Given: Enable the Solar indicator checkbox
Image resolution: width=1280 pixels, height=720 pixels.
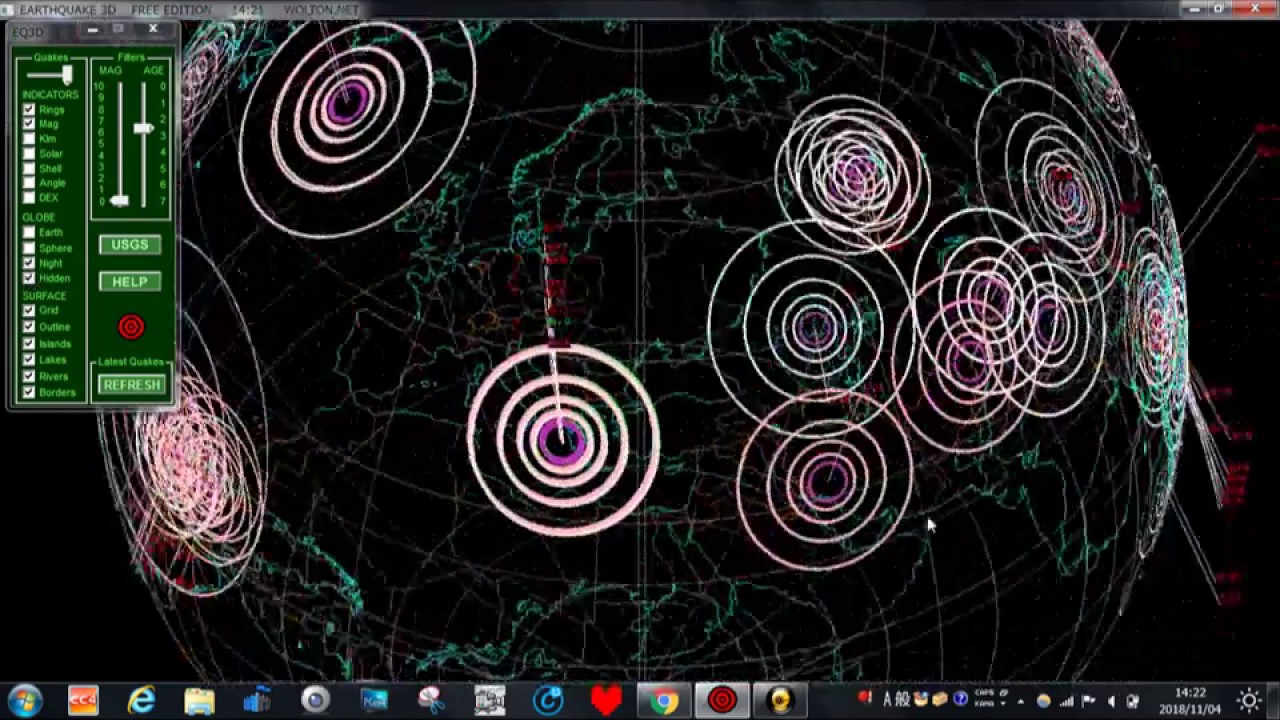Looking at the screenshot, I should (29, 154).
